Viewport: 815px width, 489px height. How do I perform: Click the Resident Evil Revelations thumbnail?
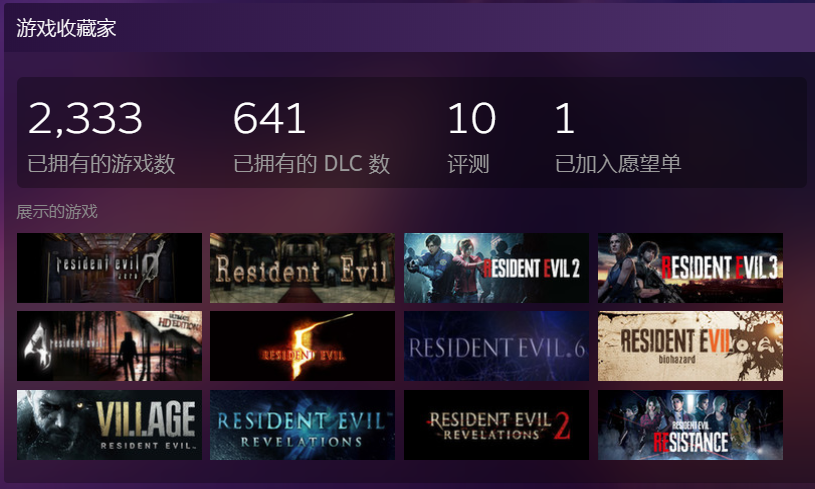click(x=303, y=425)
